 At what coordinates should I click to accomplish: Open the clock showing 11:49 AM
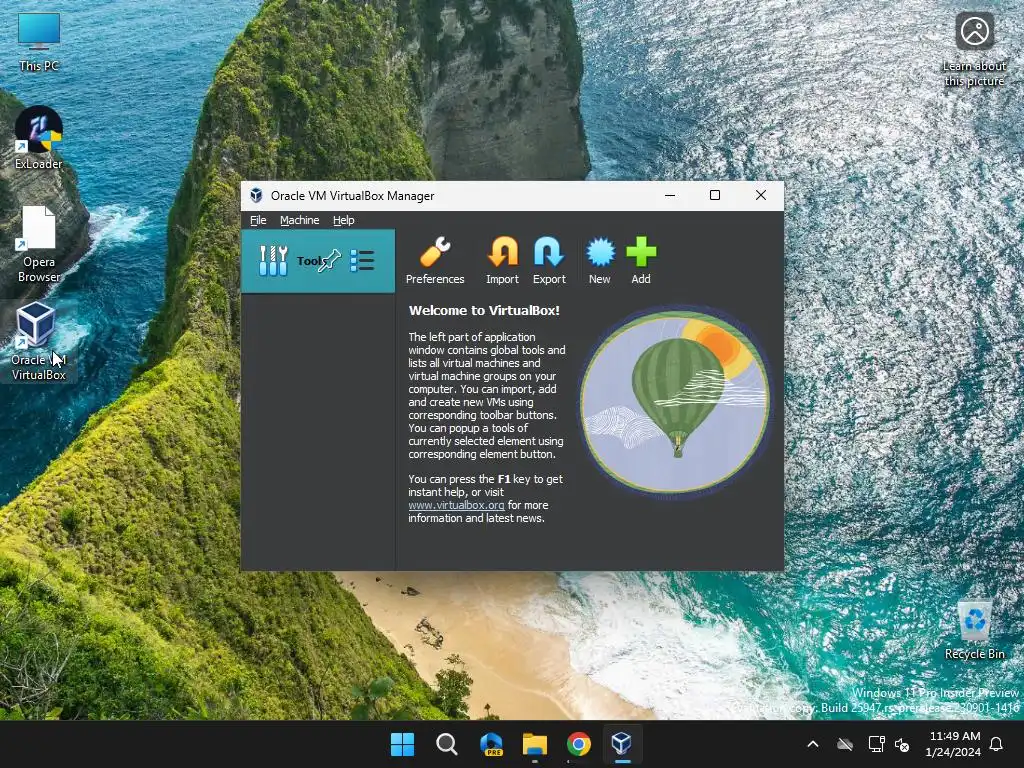pos(953,744)
